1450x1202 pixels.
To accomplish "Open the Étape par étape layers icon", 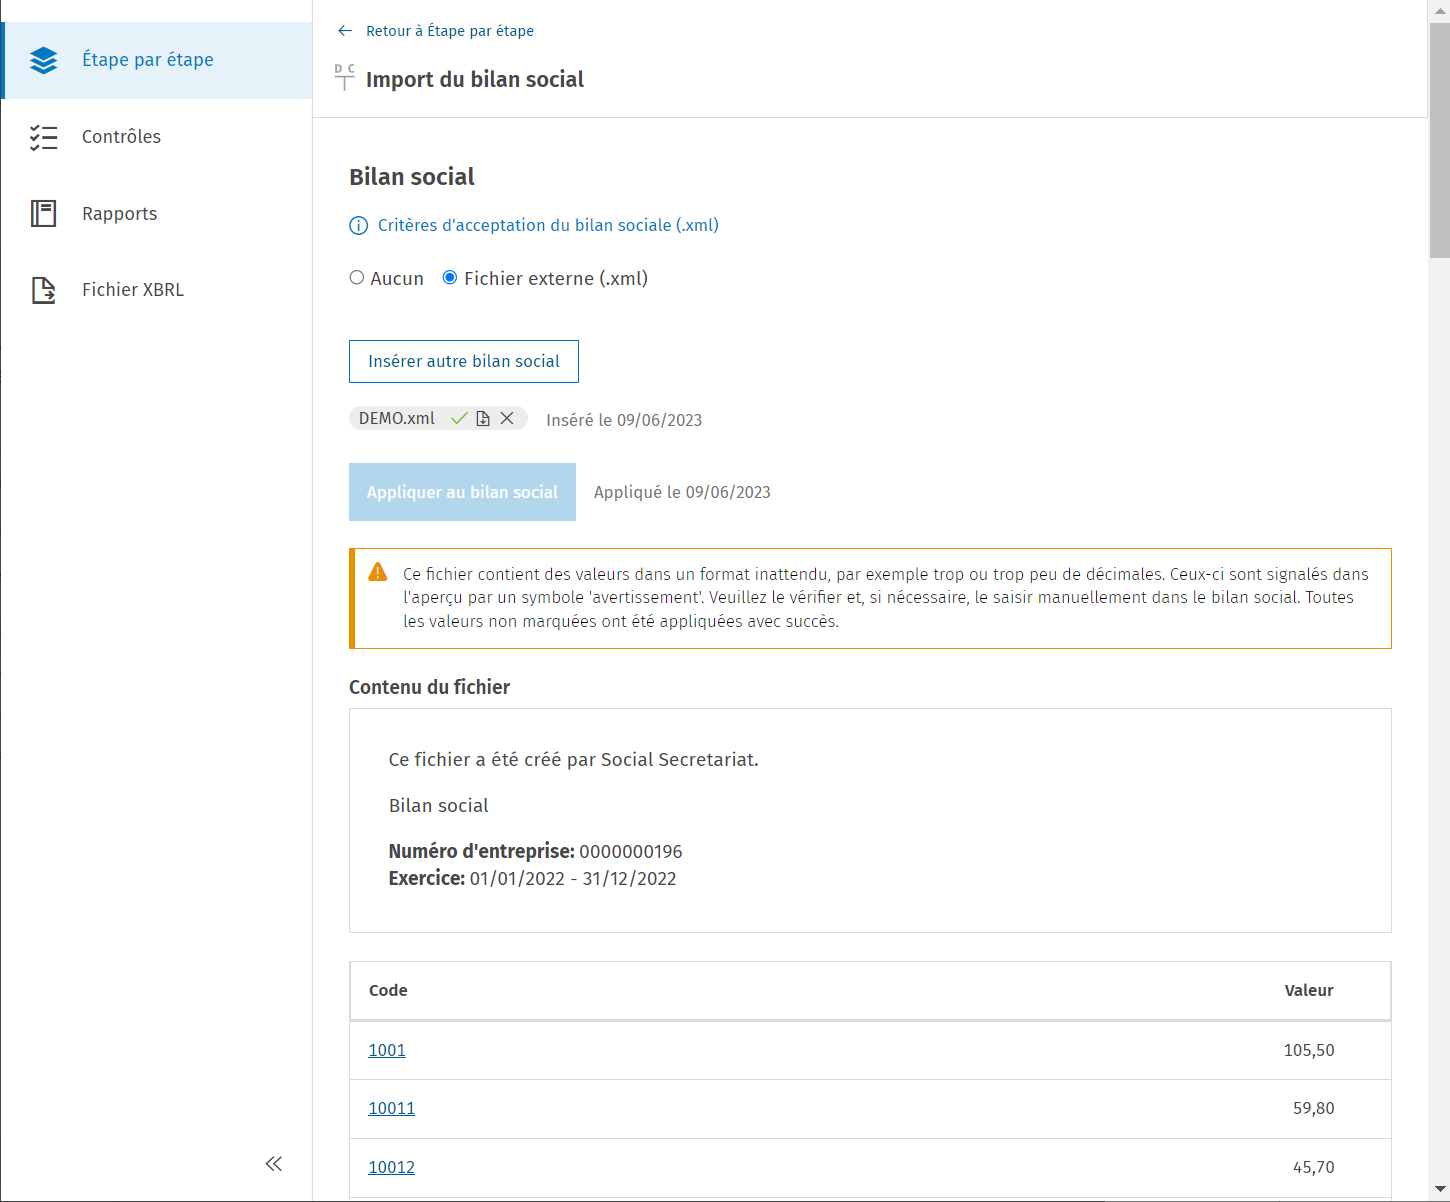I will 44,60.
